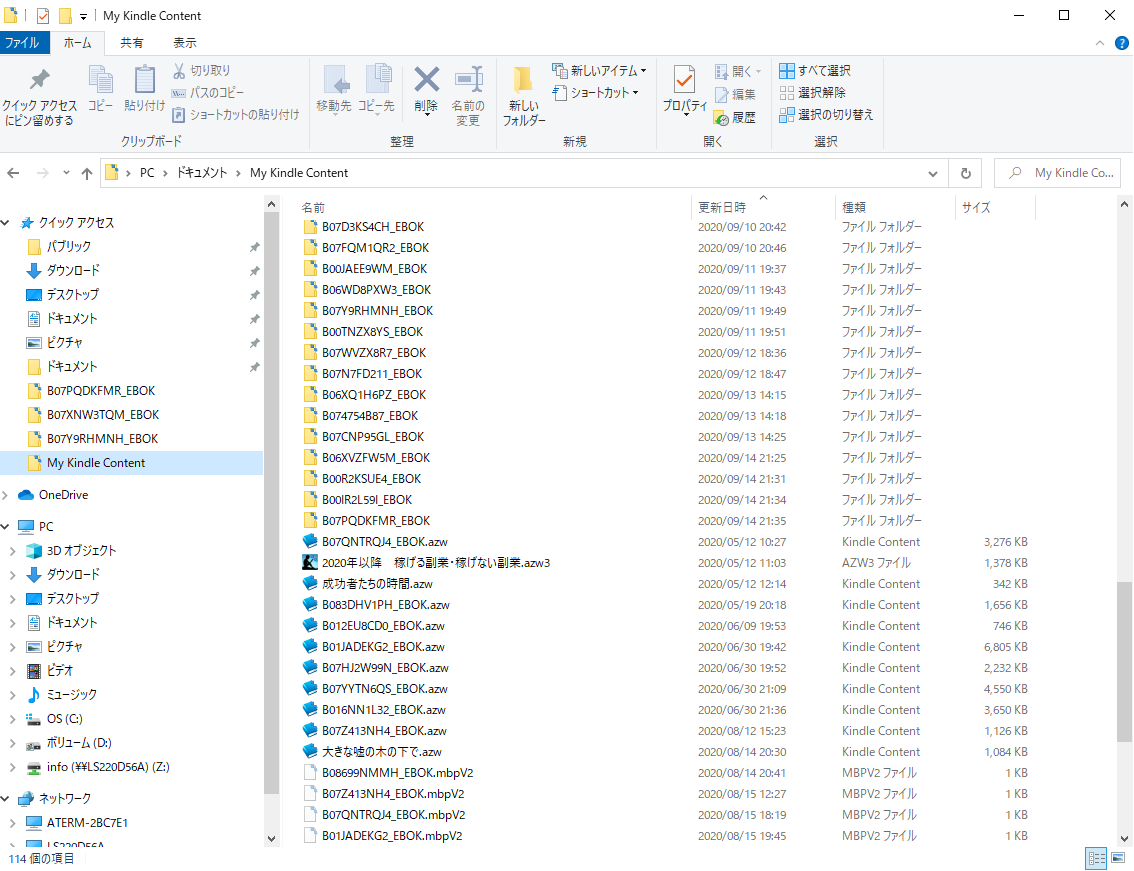The height and width of the screenshot is (871, 1134).
Task: Click the file list vertical scrollbar thumb
Action: coord(1124,662)
